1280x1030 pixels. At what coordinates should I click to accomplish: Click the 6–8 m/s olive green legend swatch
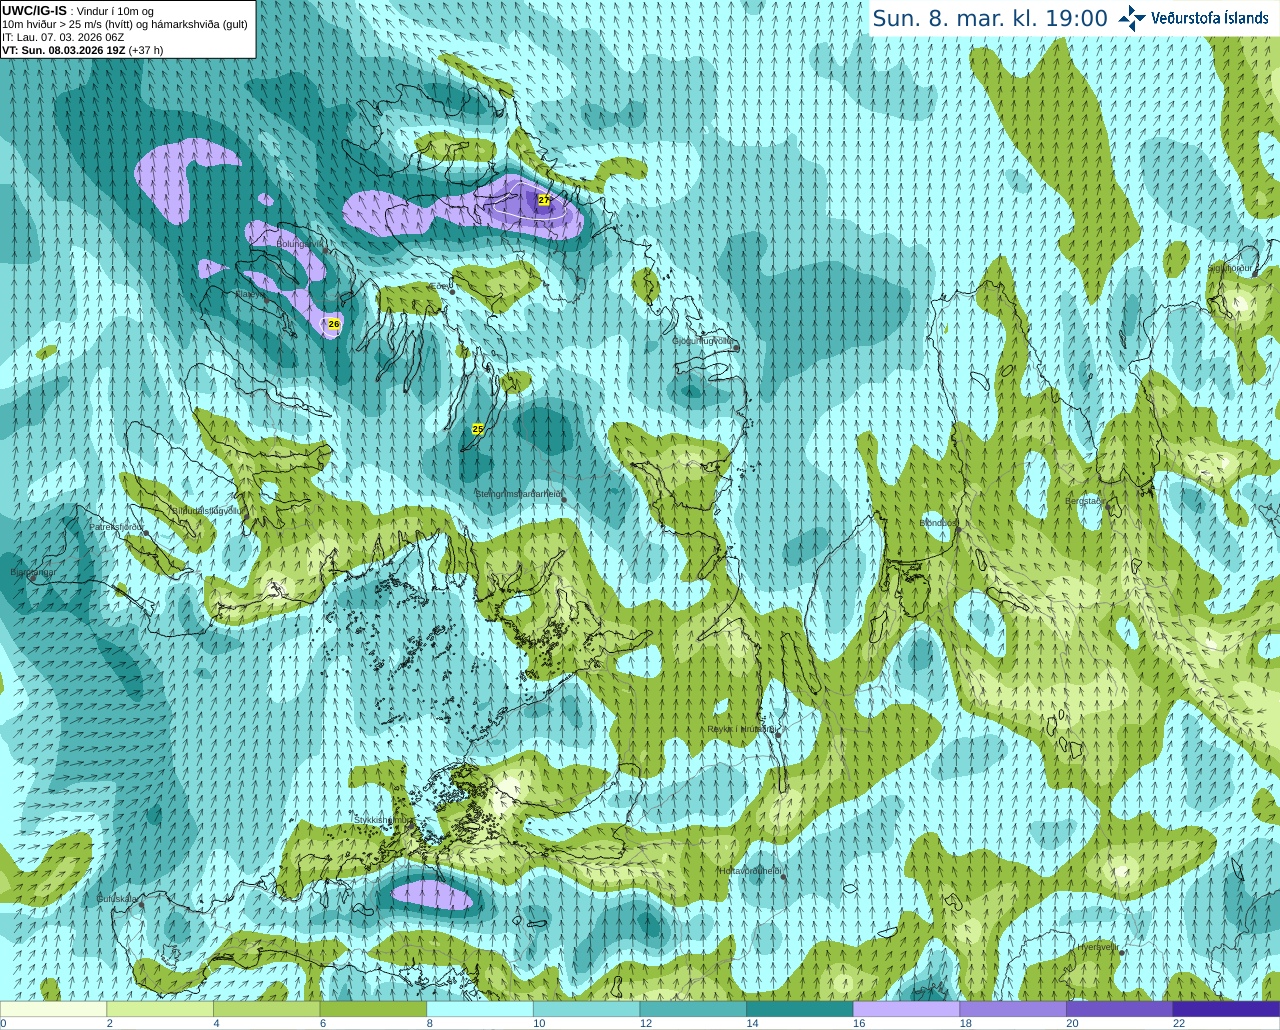coord(373,1009)
